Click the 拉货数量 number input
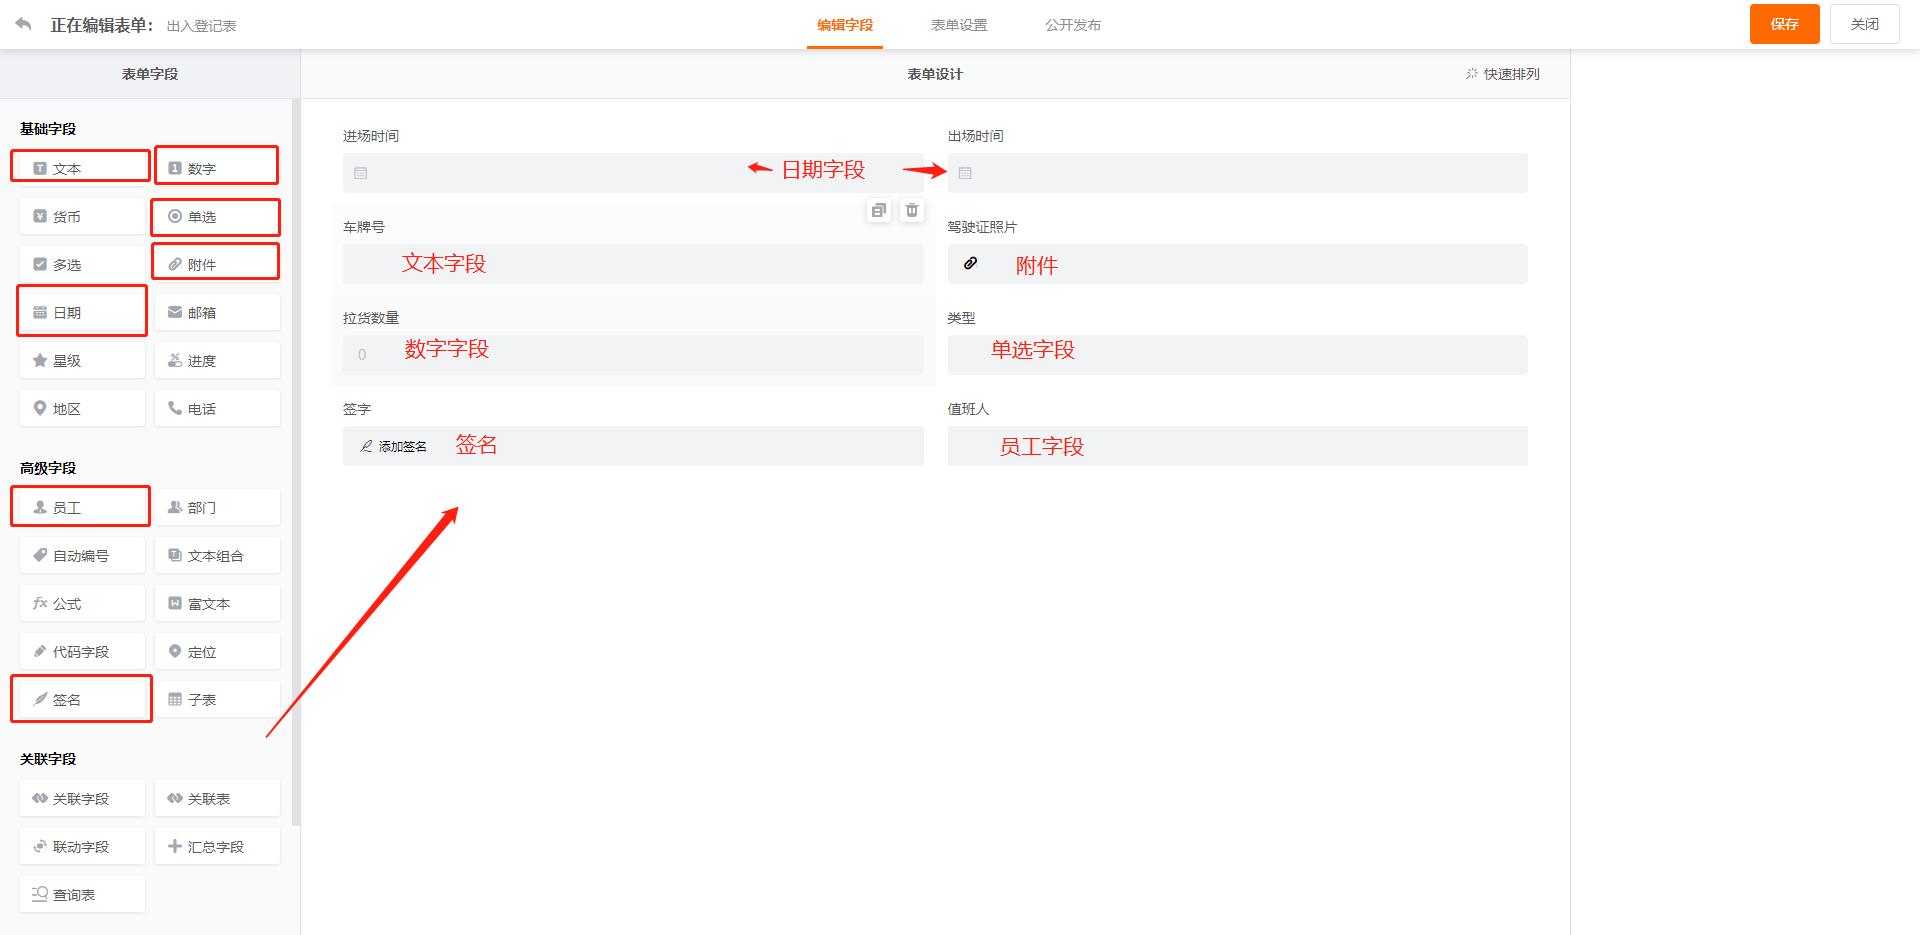The width and height of the screenshot is (1920, 935). pyautogui.click(x=632, y=354)
